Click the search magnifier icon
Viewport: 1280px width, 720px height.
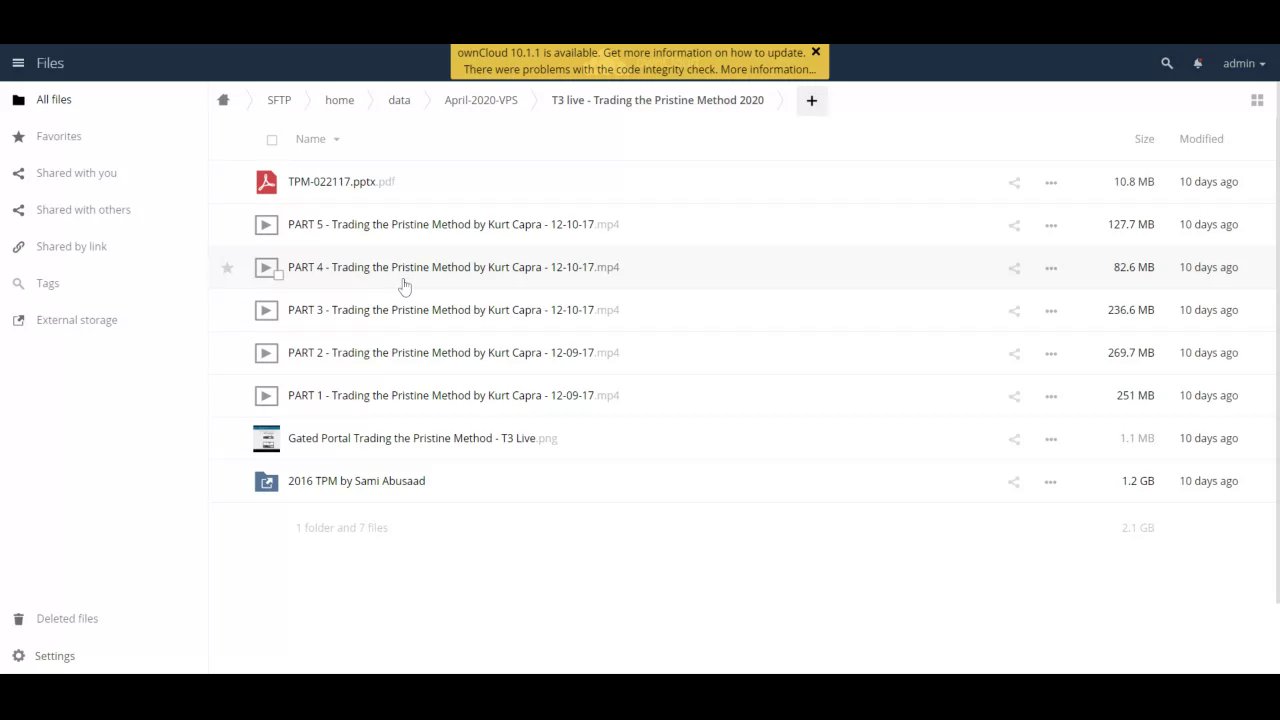coord(1166,63)
